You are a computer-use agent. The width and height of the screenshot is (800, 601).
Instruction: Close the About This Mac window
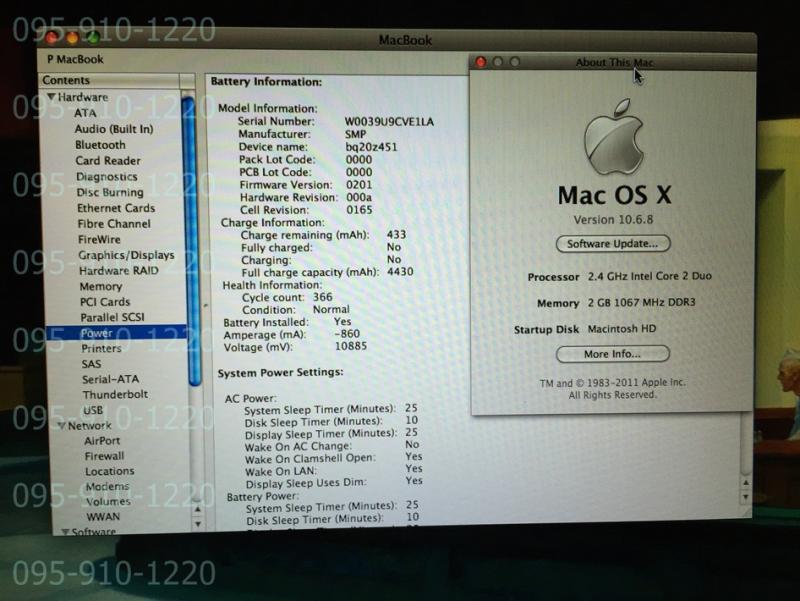(481, 62)
